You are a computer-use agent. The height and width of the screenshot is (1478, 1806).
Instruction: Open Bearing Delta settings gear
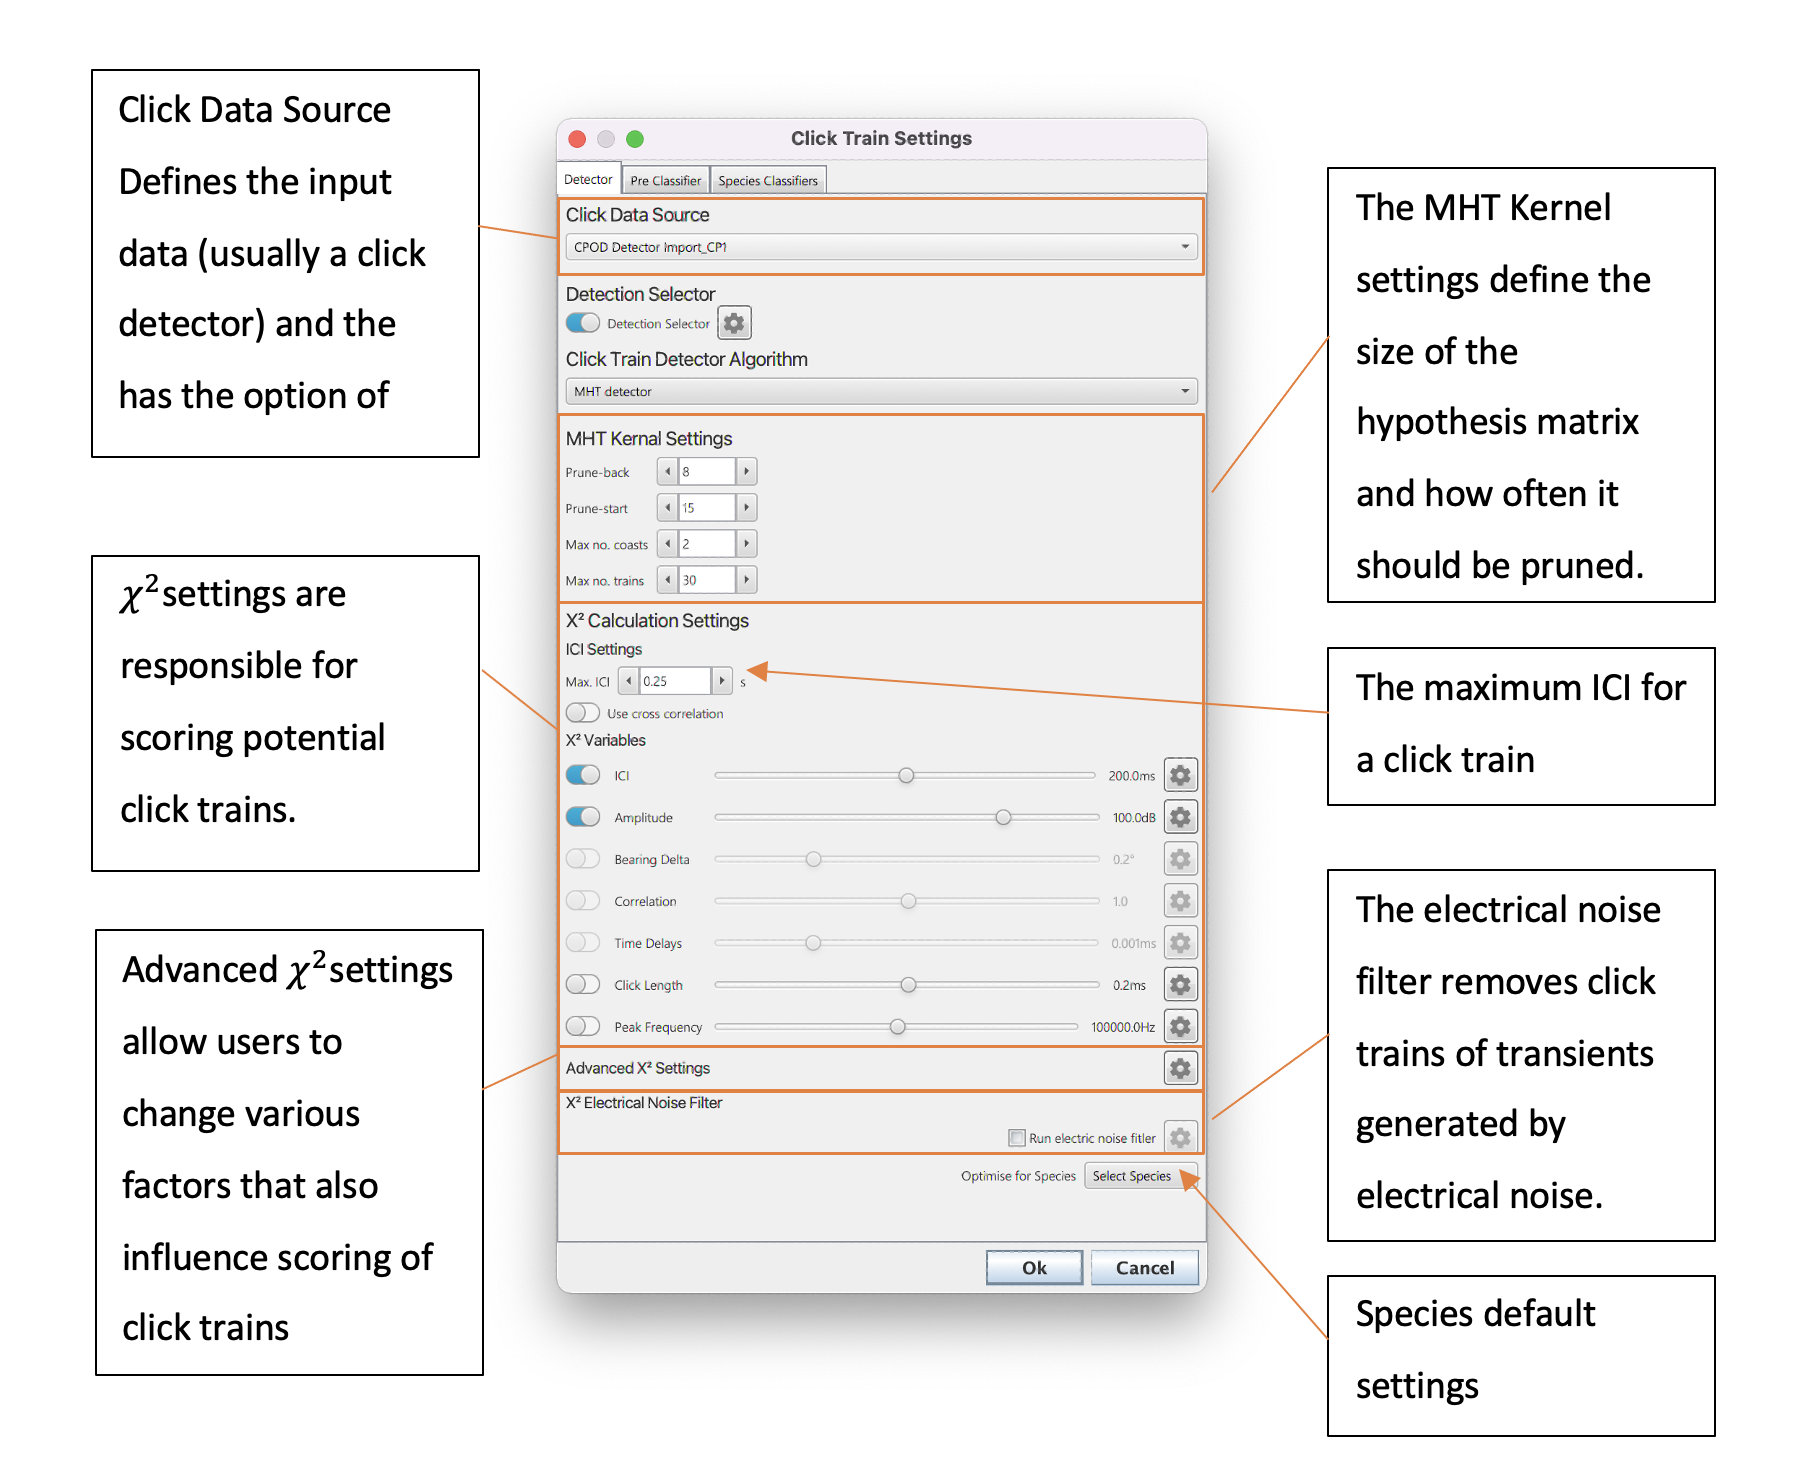[x=1180, y=859]
